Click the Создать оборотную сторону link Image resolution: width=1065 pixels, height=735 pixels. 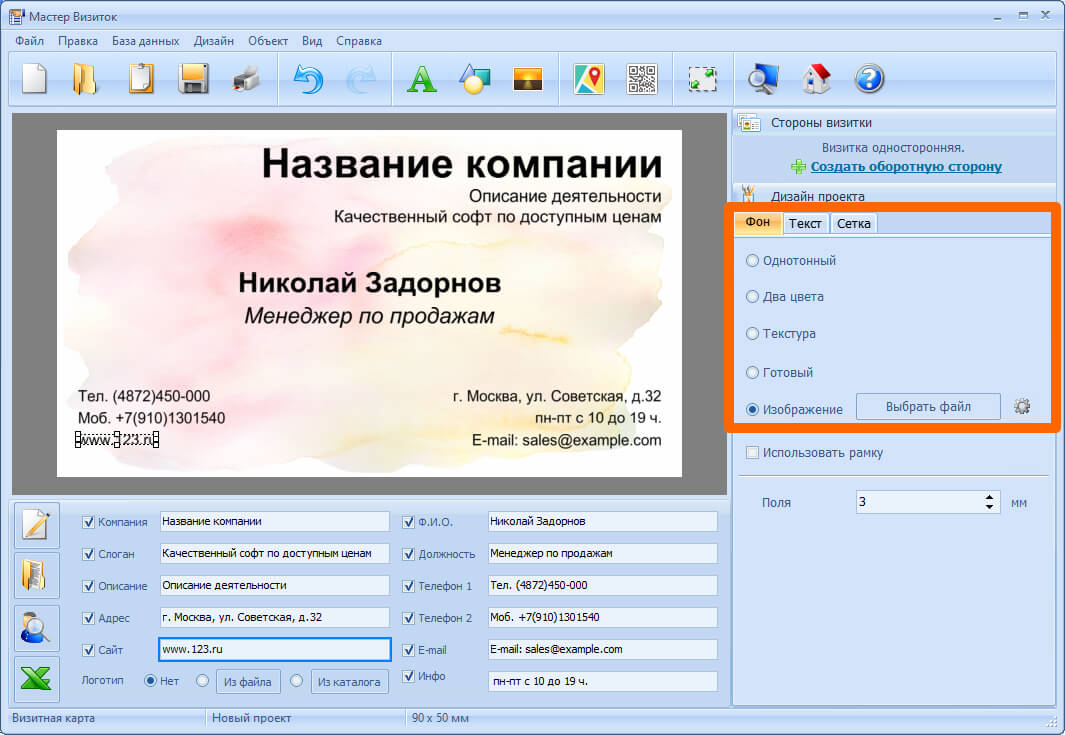click(906, 167)
